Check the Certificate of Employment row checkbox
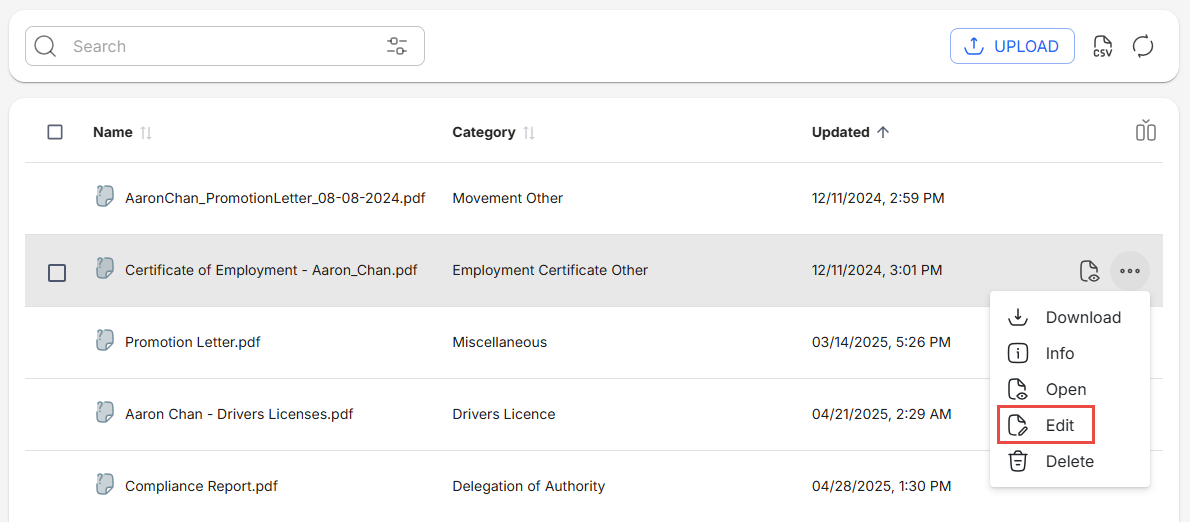 pos(57,272)
